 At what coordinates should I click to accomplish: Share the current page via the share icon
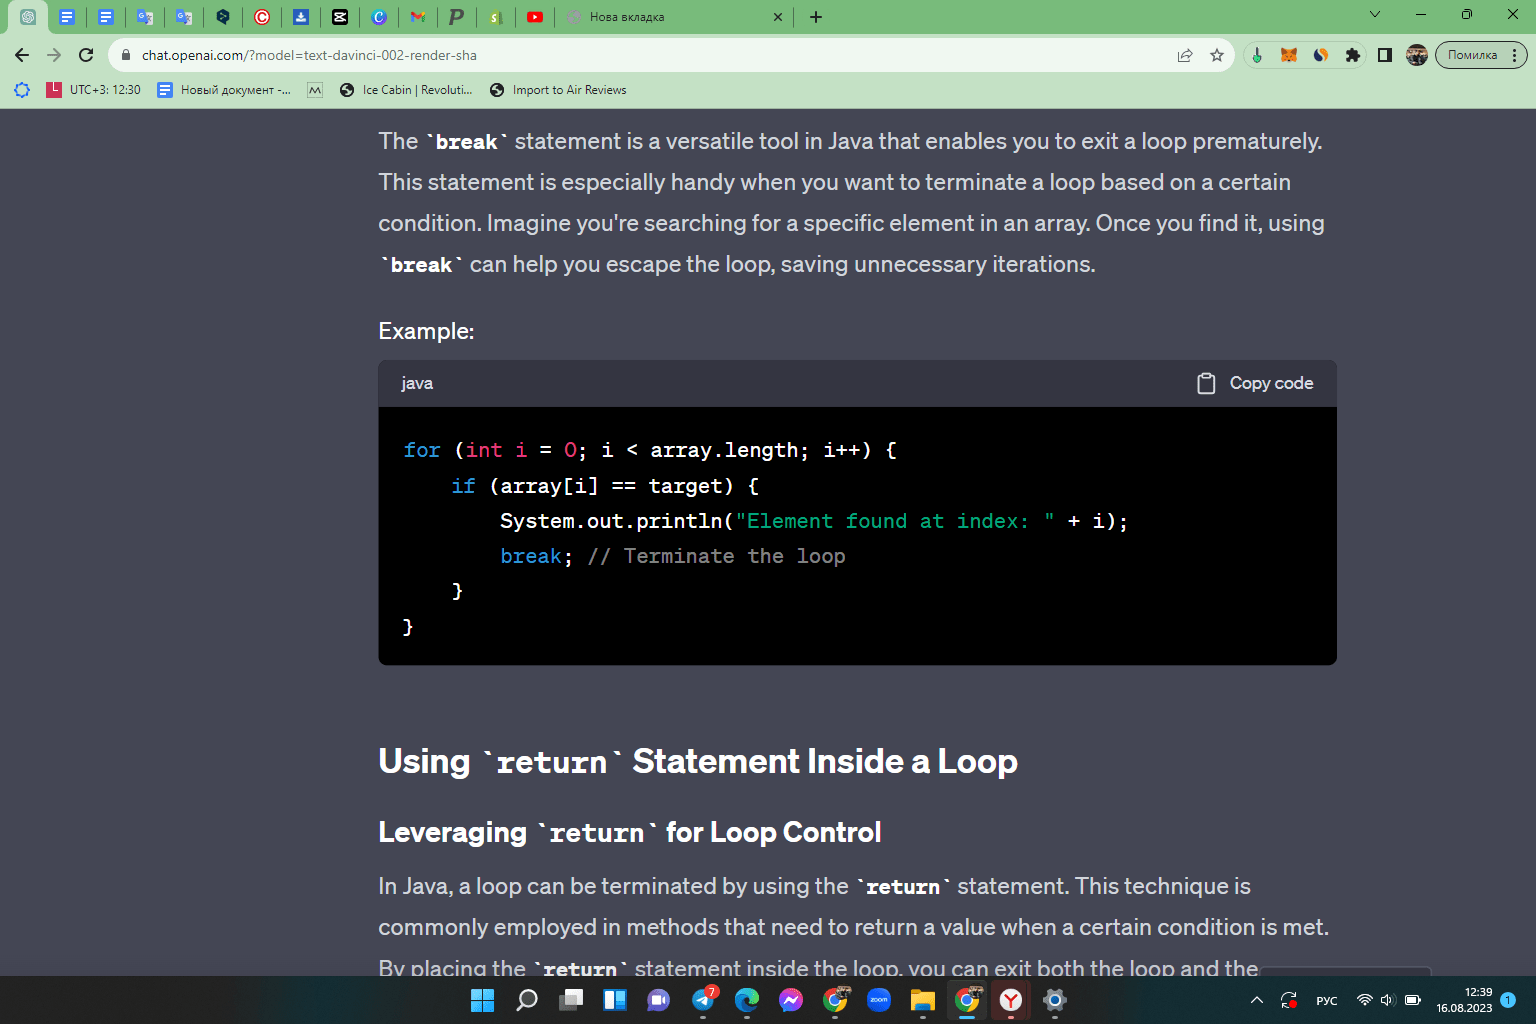point(1184,55)
